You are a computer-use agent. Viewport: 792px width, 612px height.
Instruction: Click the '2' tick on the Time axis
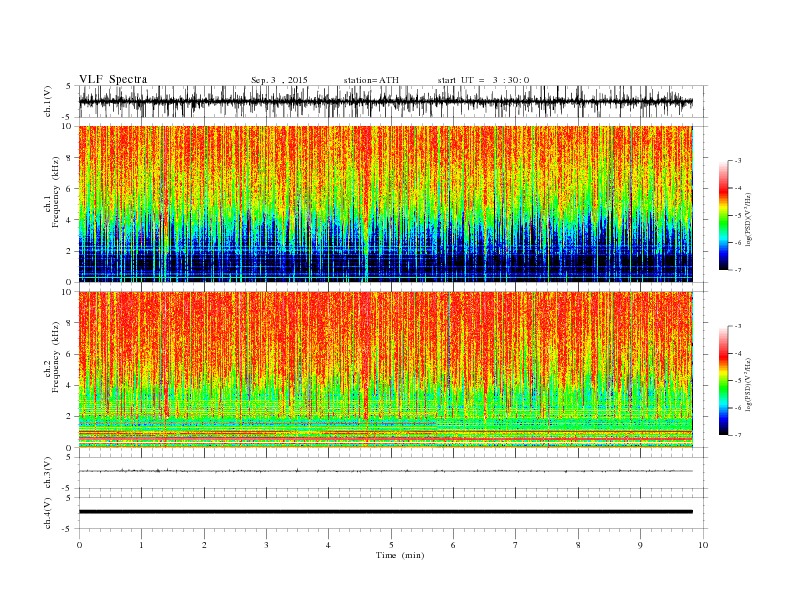coord(204,545)
